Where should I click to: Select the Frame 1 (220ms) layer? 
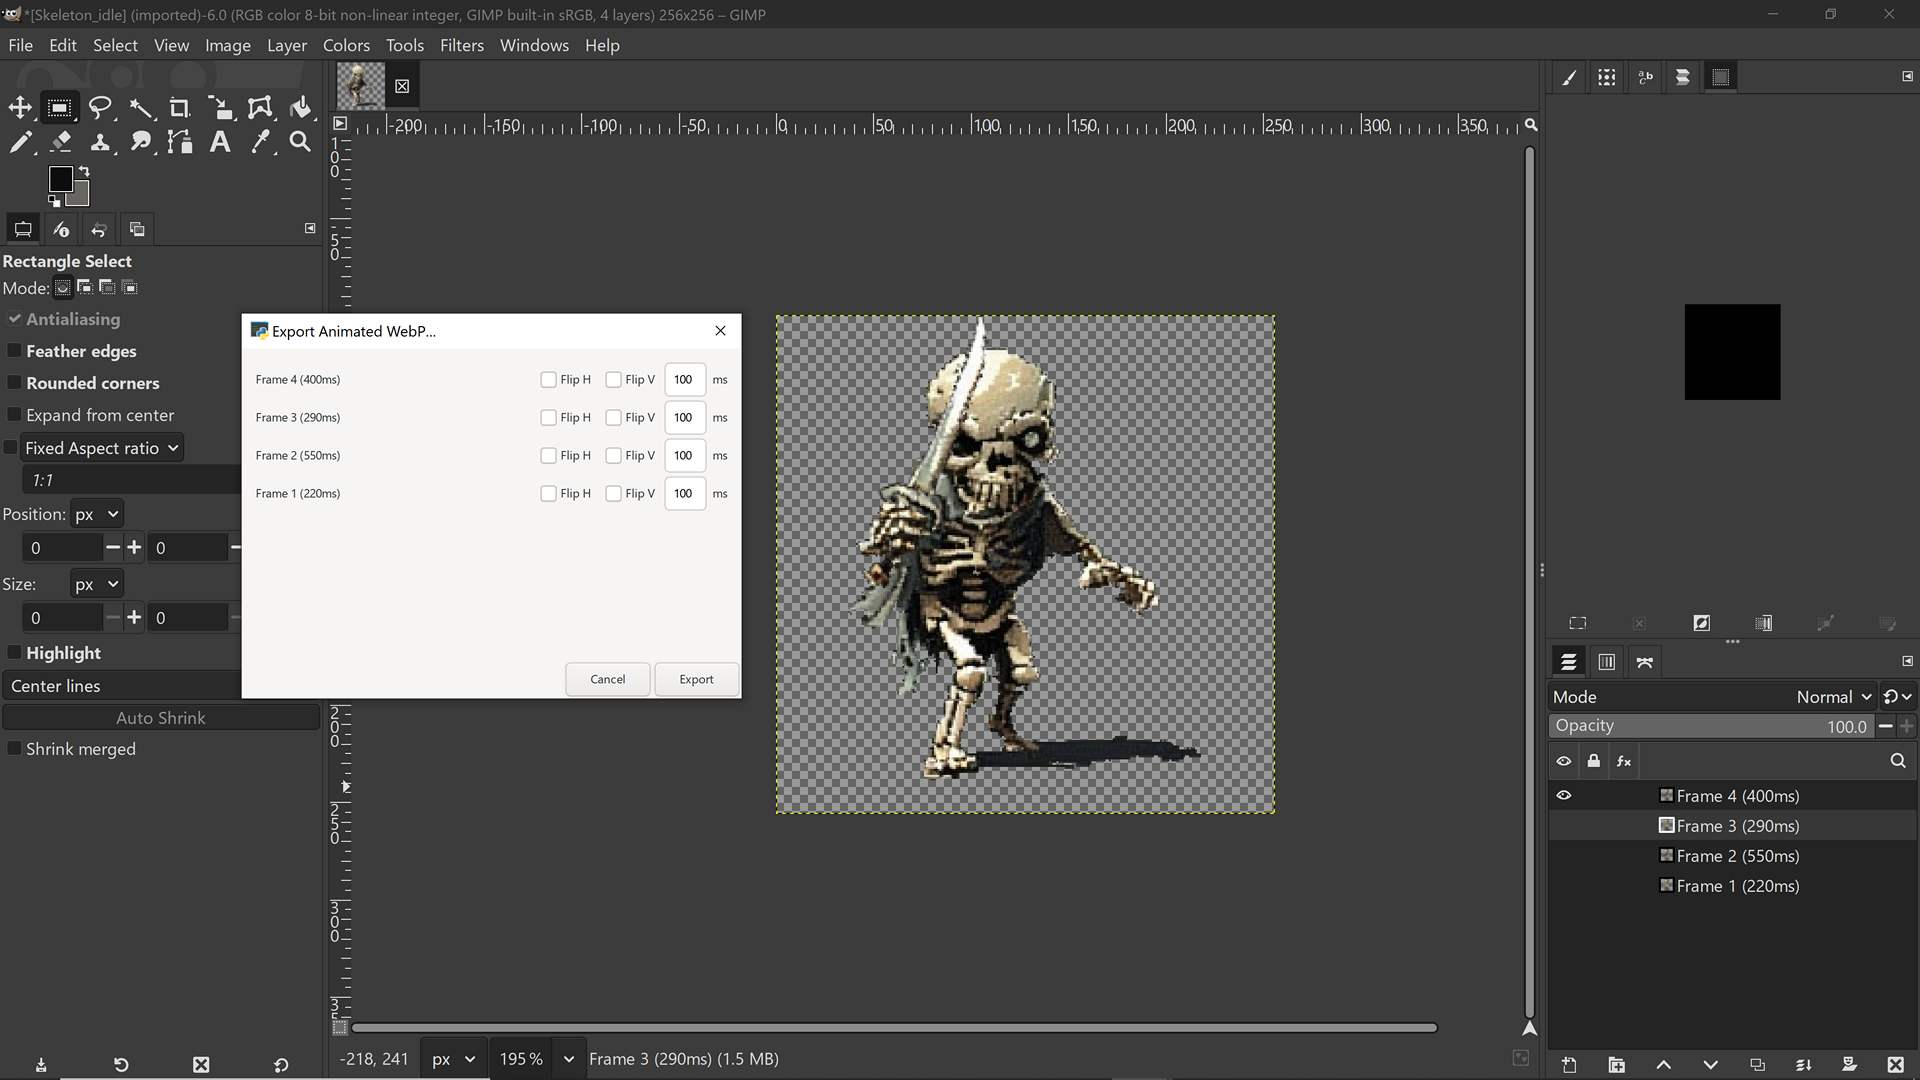click(x=1732, y=886)
